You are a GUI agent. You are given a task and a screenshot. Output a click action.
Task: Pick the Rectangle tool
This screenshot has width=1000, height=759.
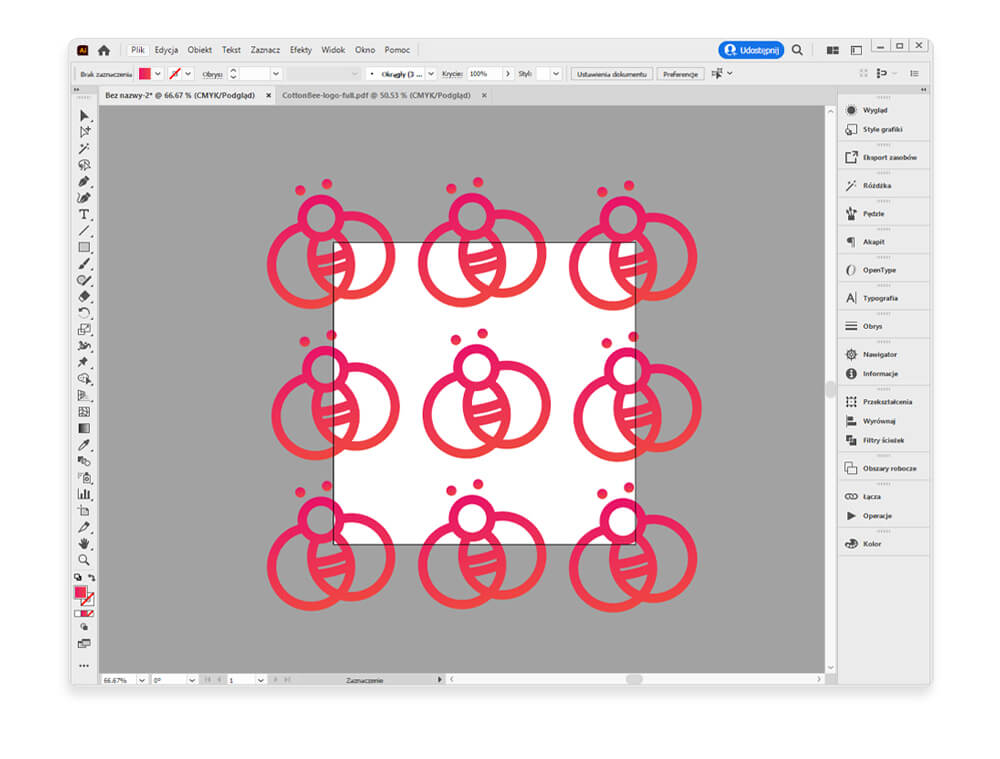point(84,247)
